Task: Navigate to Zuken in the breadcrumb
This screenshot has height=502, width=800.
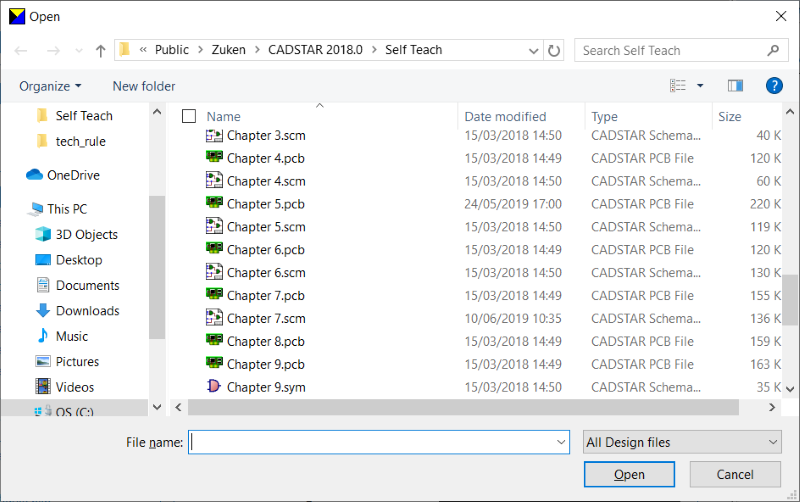Action: click(x=229, y=50)
